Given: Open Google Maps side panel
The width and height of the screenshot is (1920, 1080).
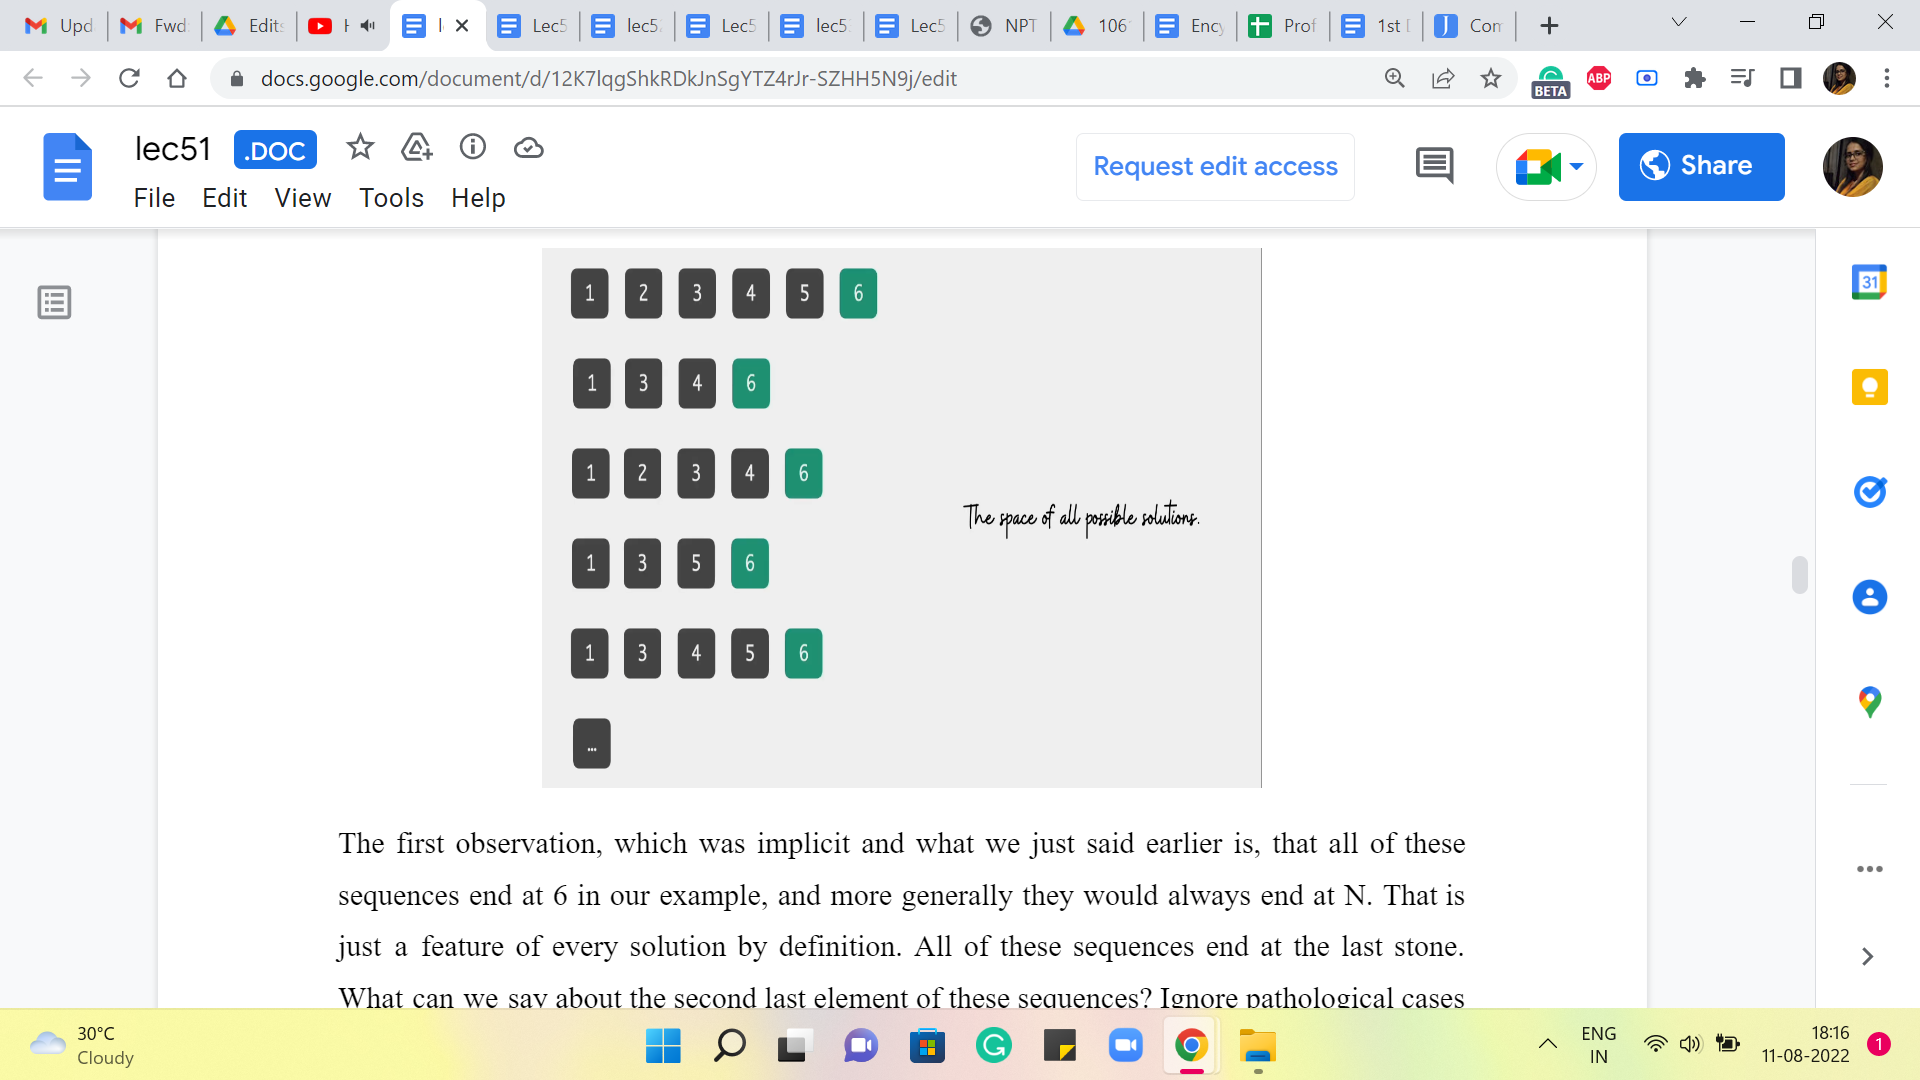Looking at the screenshot, I should pyautogui.click(x=1869, y=702).
